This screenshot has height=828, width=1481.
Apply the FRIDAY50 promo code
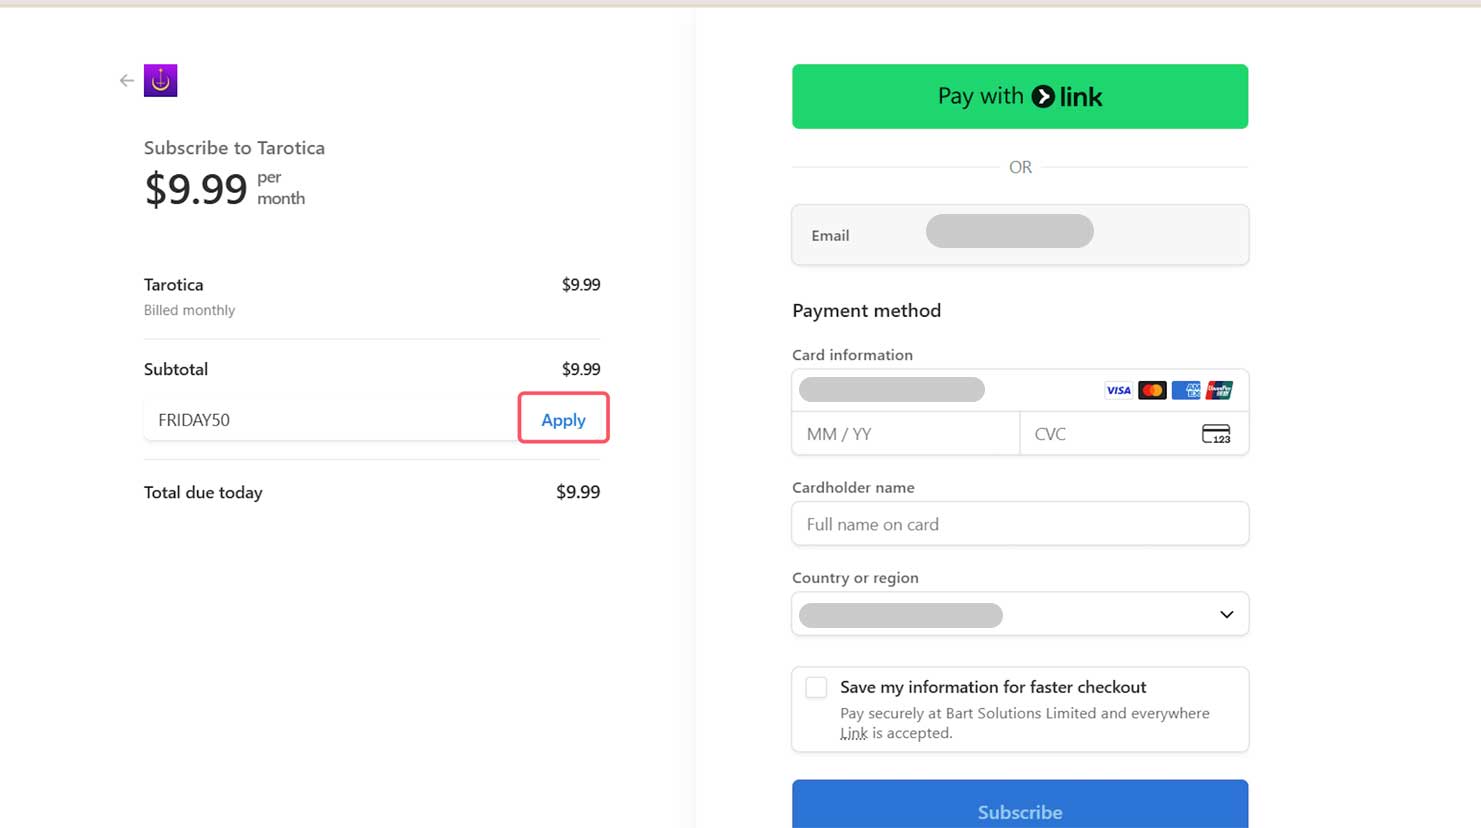[563, 420]
